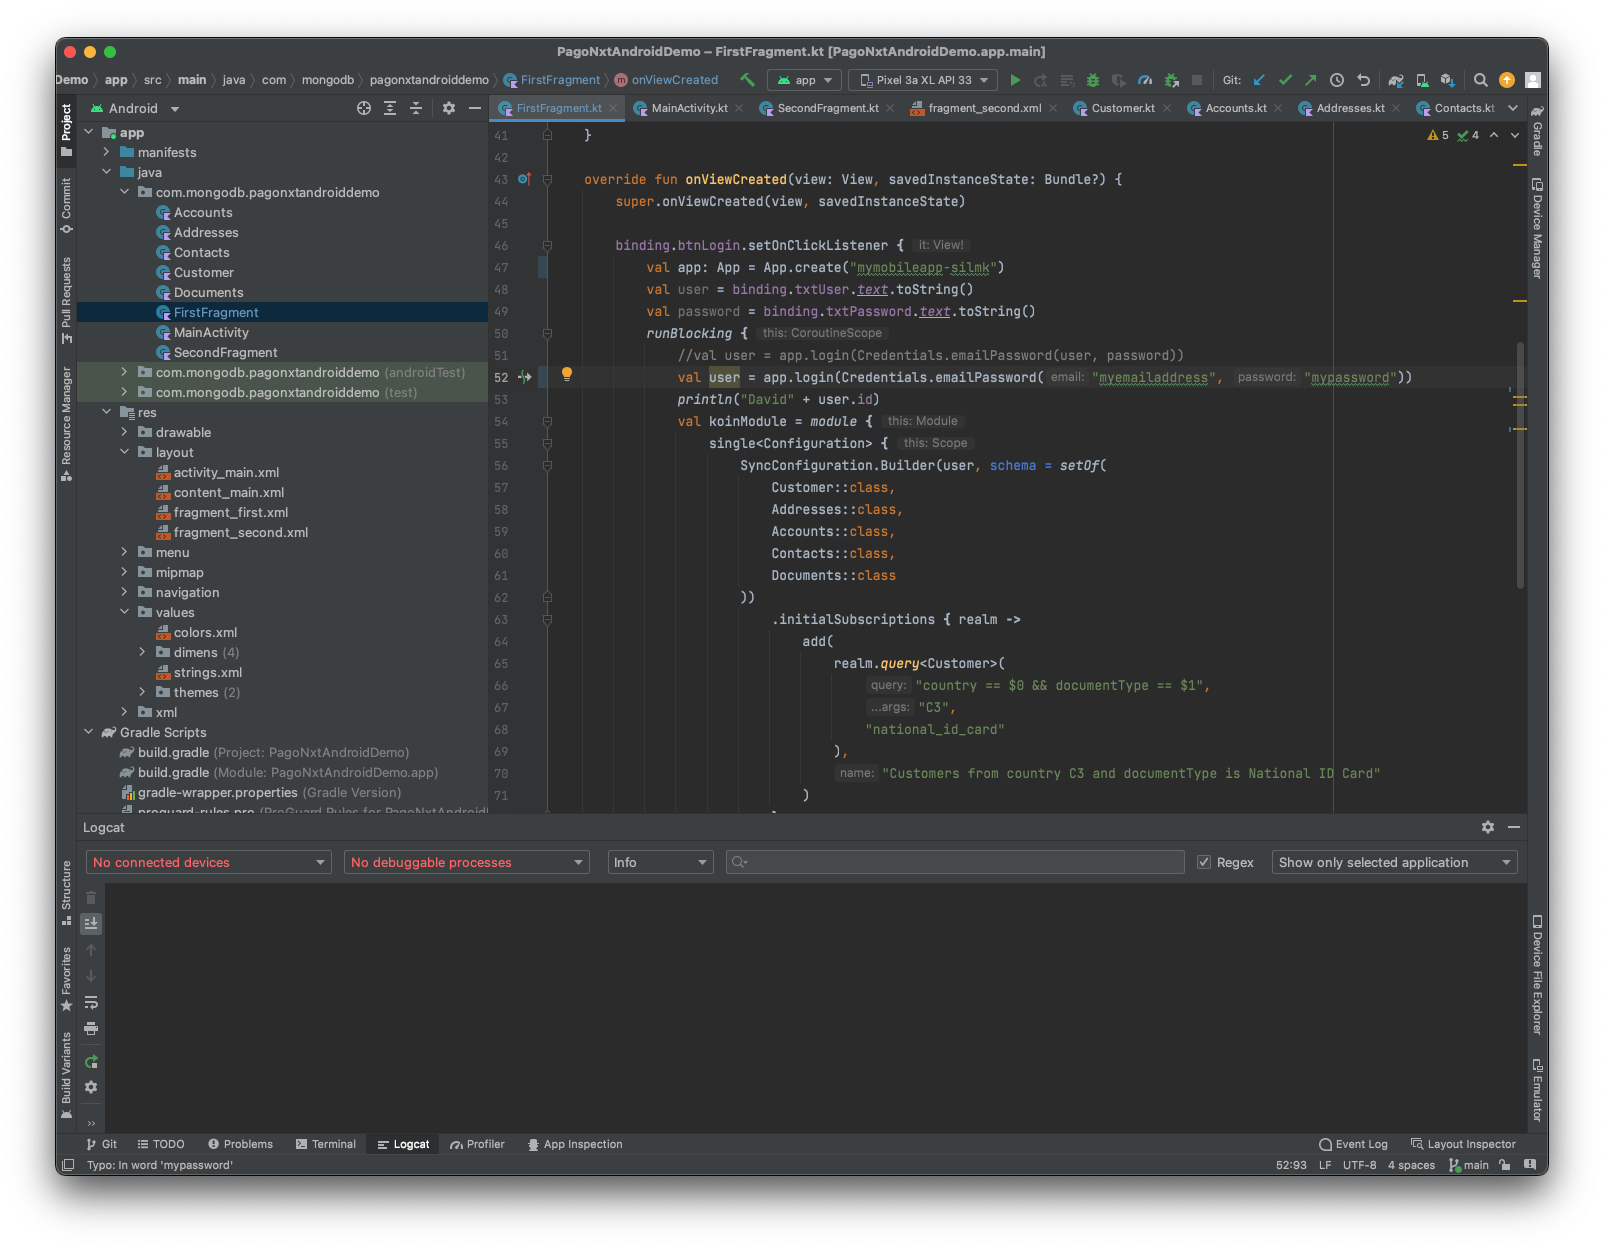Toggle the Regex checkbox in Logcat
The height and width of the screenshot is (1249, 1604).
click(1204, 862)
